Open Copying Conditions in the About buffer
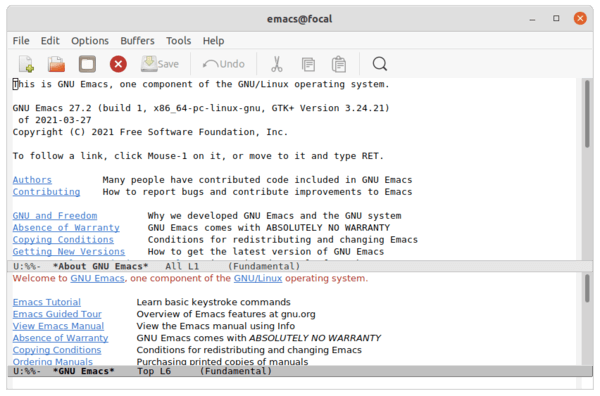 (63, 240)
